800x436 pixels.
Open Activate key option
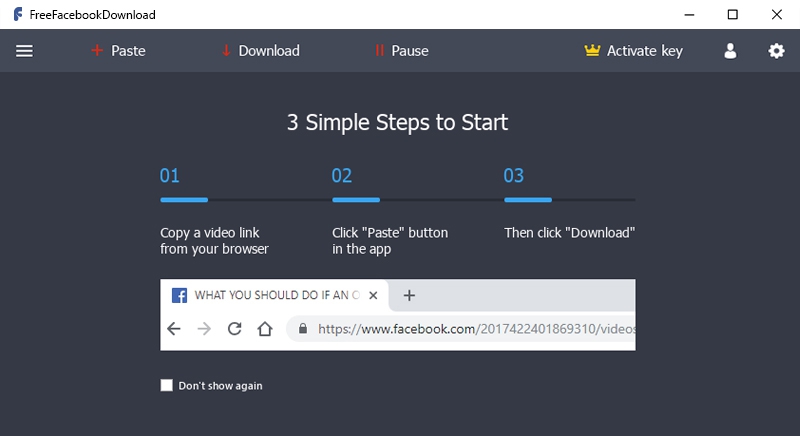point(633,51)
